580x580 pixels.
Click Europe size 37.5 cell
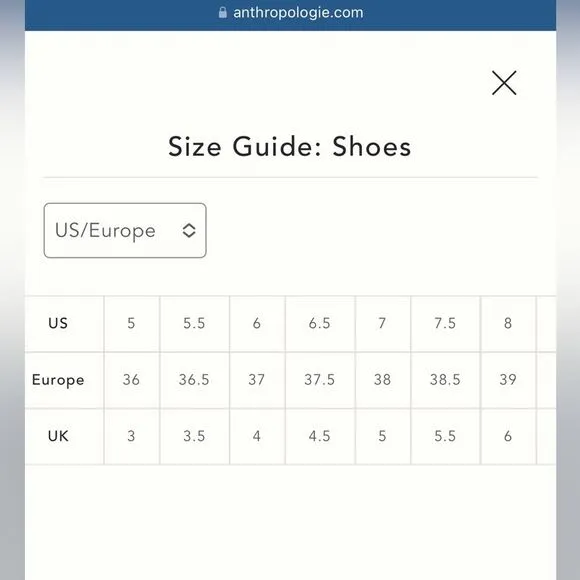[x=320, y=380]
